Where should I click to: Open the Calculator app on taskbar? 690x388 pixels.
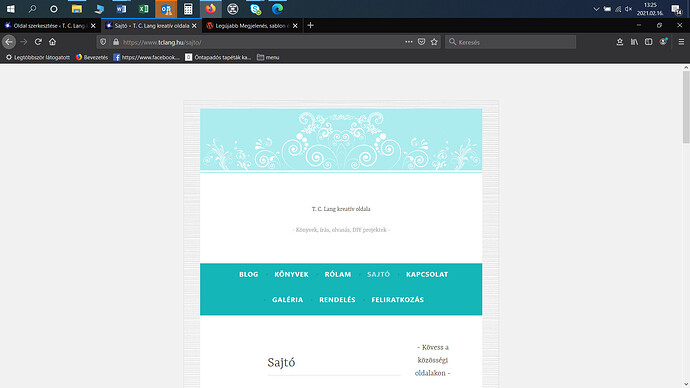click(x=188, y=9)
